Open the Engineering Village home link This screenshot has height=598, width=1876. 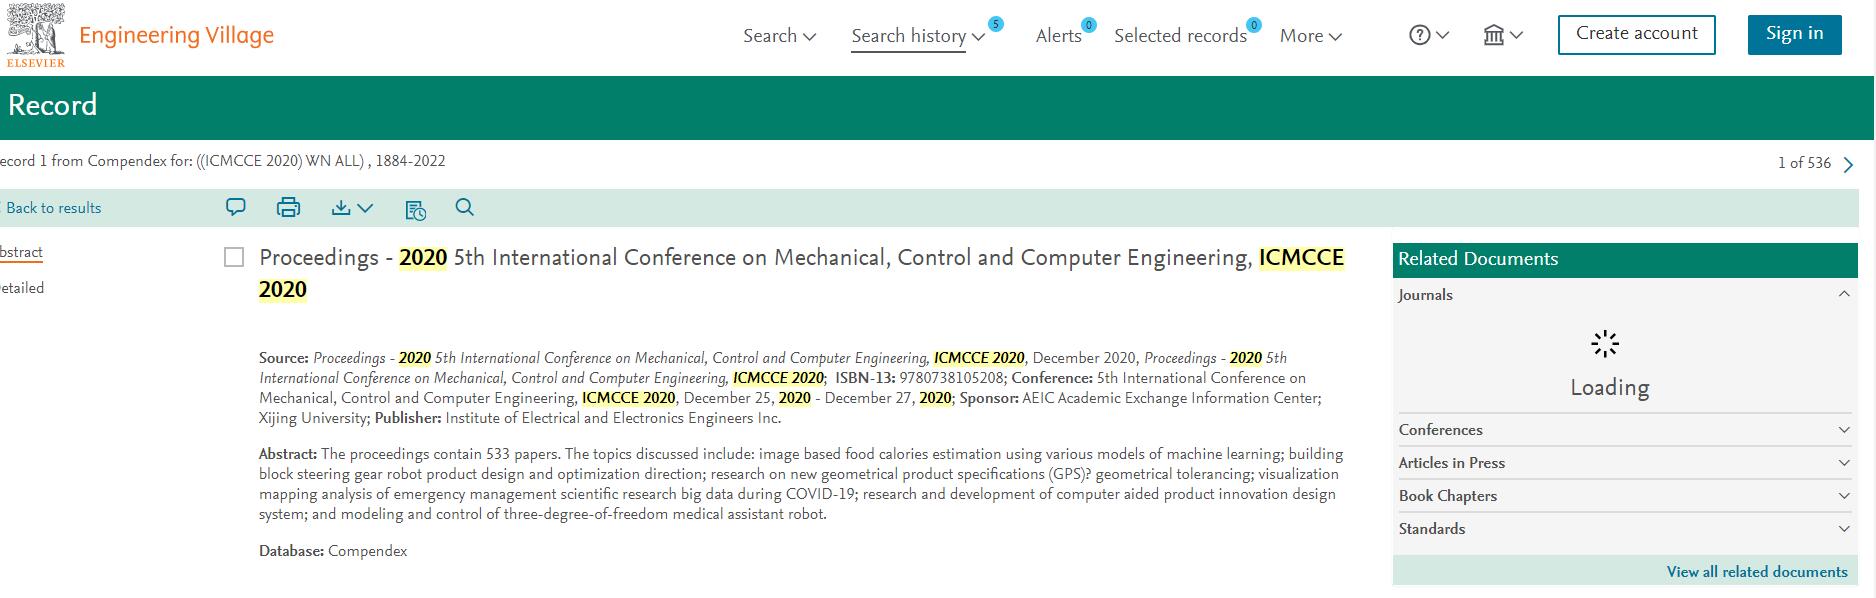coord(176,35)
